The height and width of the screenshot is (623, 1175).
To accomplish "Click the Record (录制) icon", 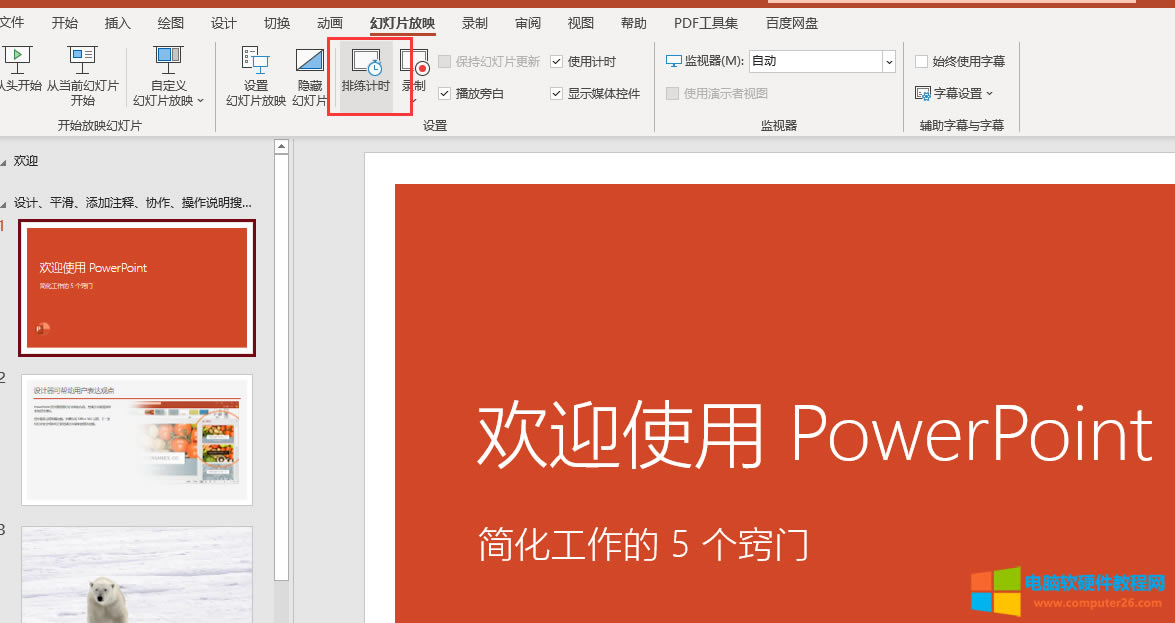I will tap(414, 62).
